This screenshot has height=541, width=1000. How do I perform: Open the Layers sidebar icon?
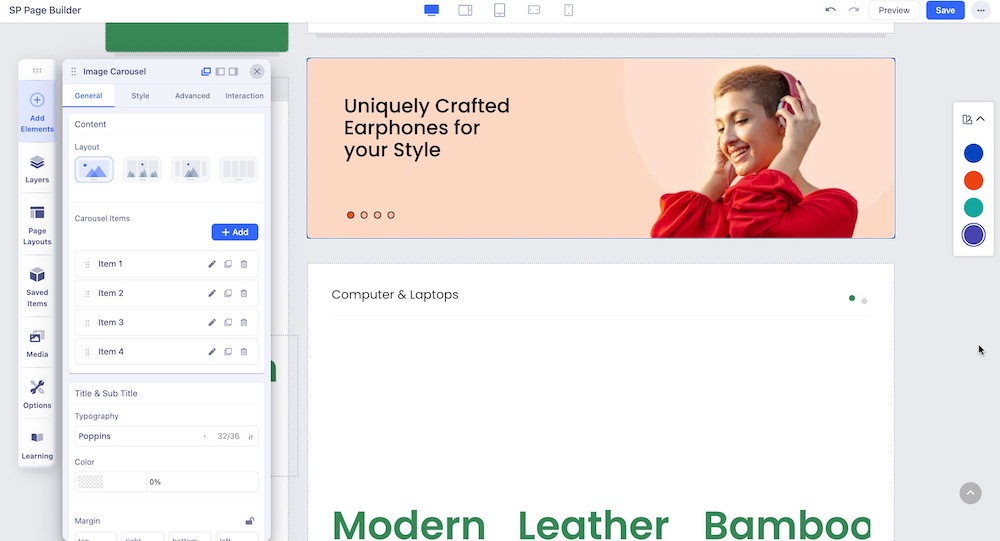click(37, 168)
